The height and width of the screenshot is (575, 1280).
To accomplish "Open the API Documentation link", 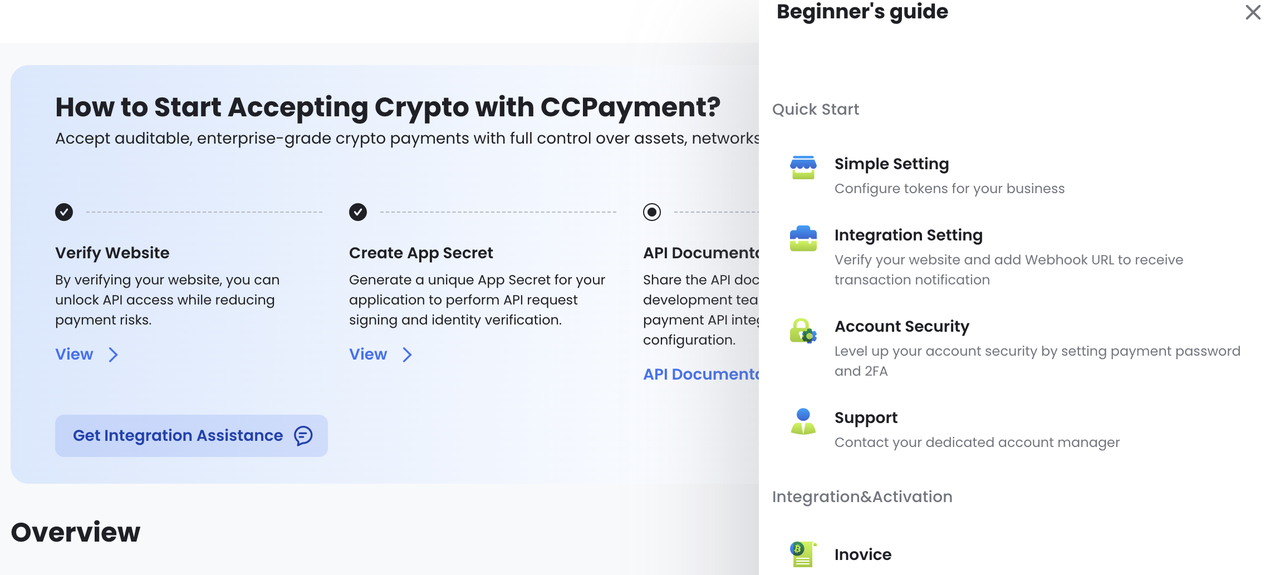I will pyautogui.click(x=701, y=374).
